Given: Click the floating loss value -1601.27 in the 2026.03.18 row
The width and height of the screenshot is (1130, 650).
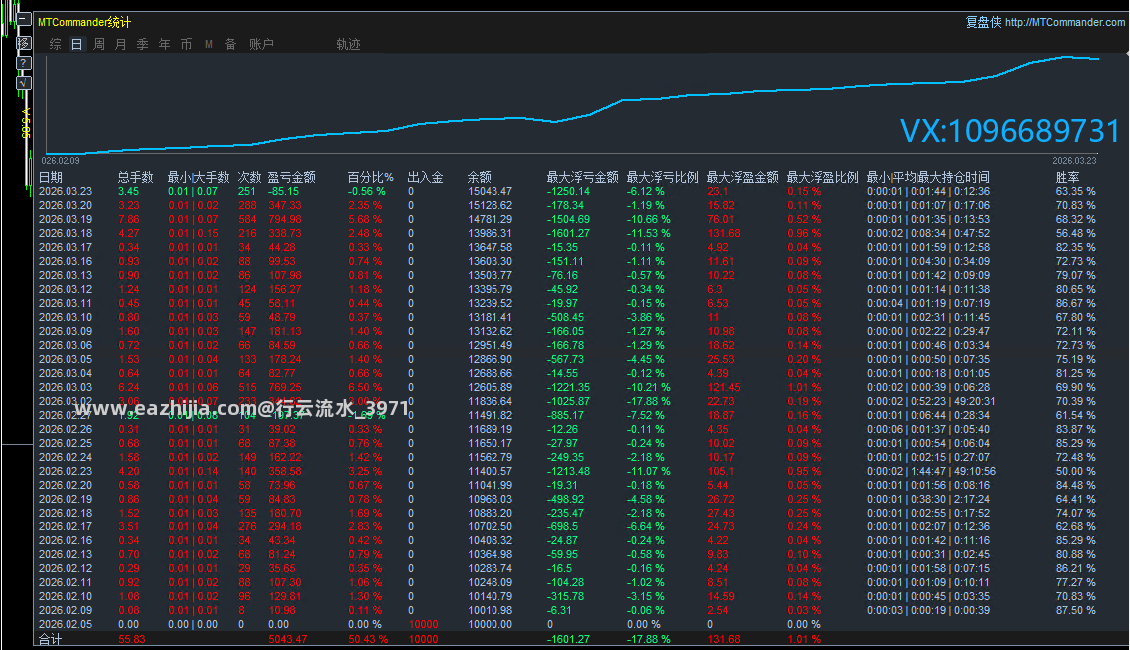Looking at the screenshot, I should (x=568, y=233).
